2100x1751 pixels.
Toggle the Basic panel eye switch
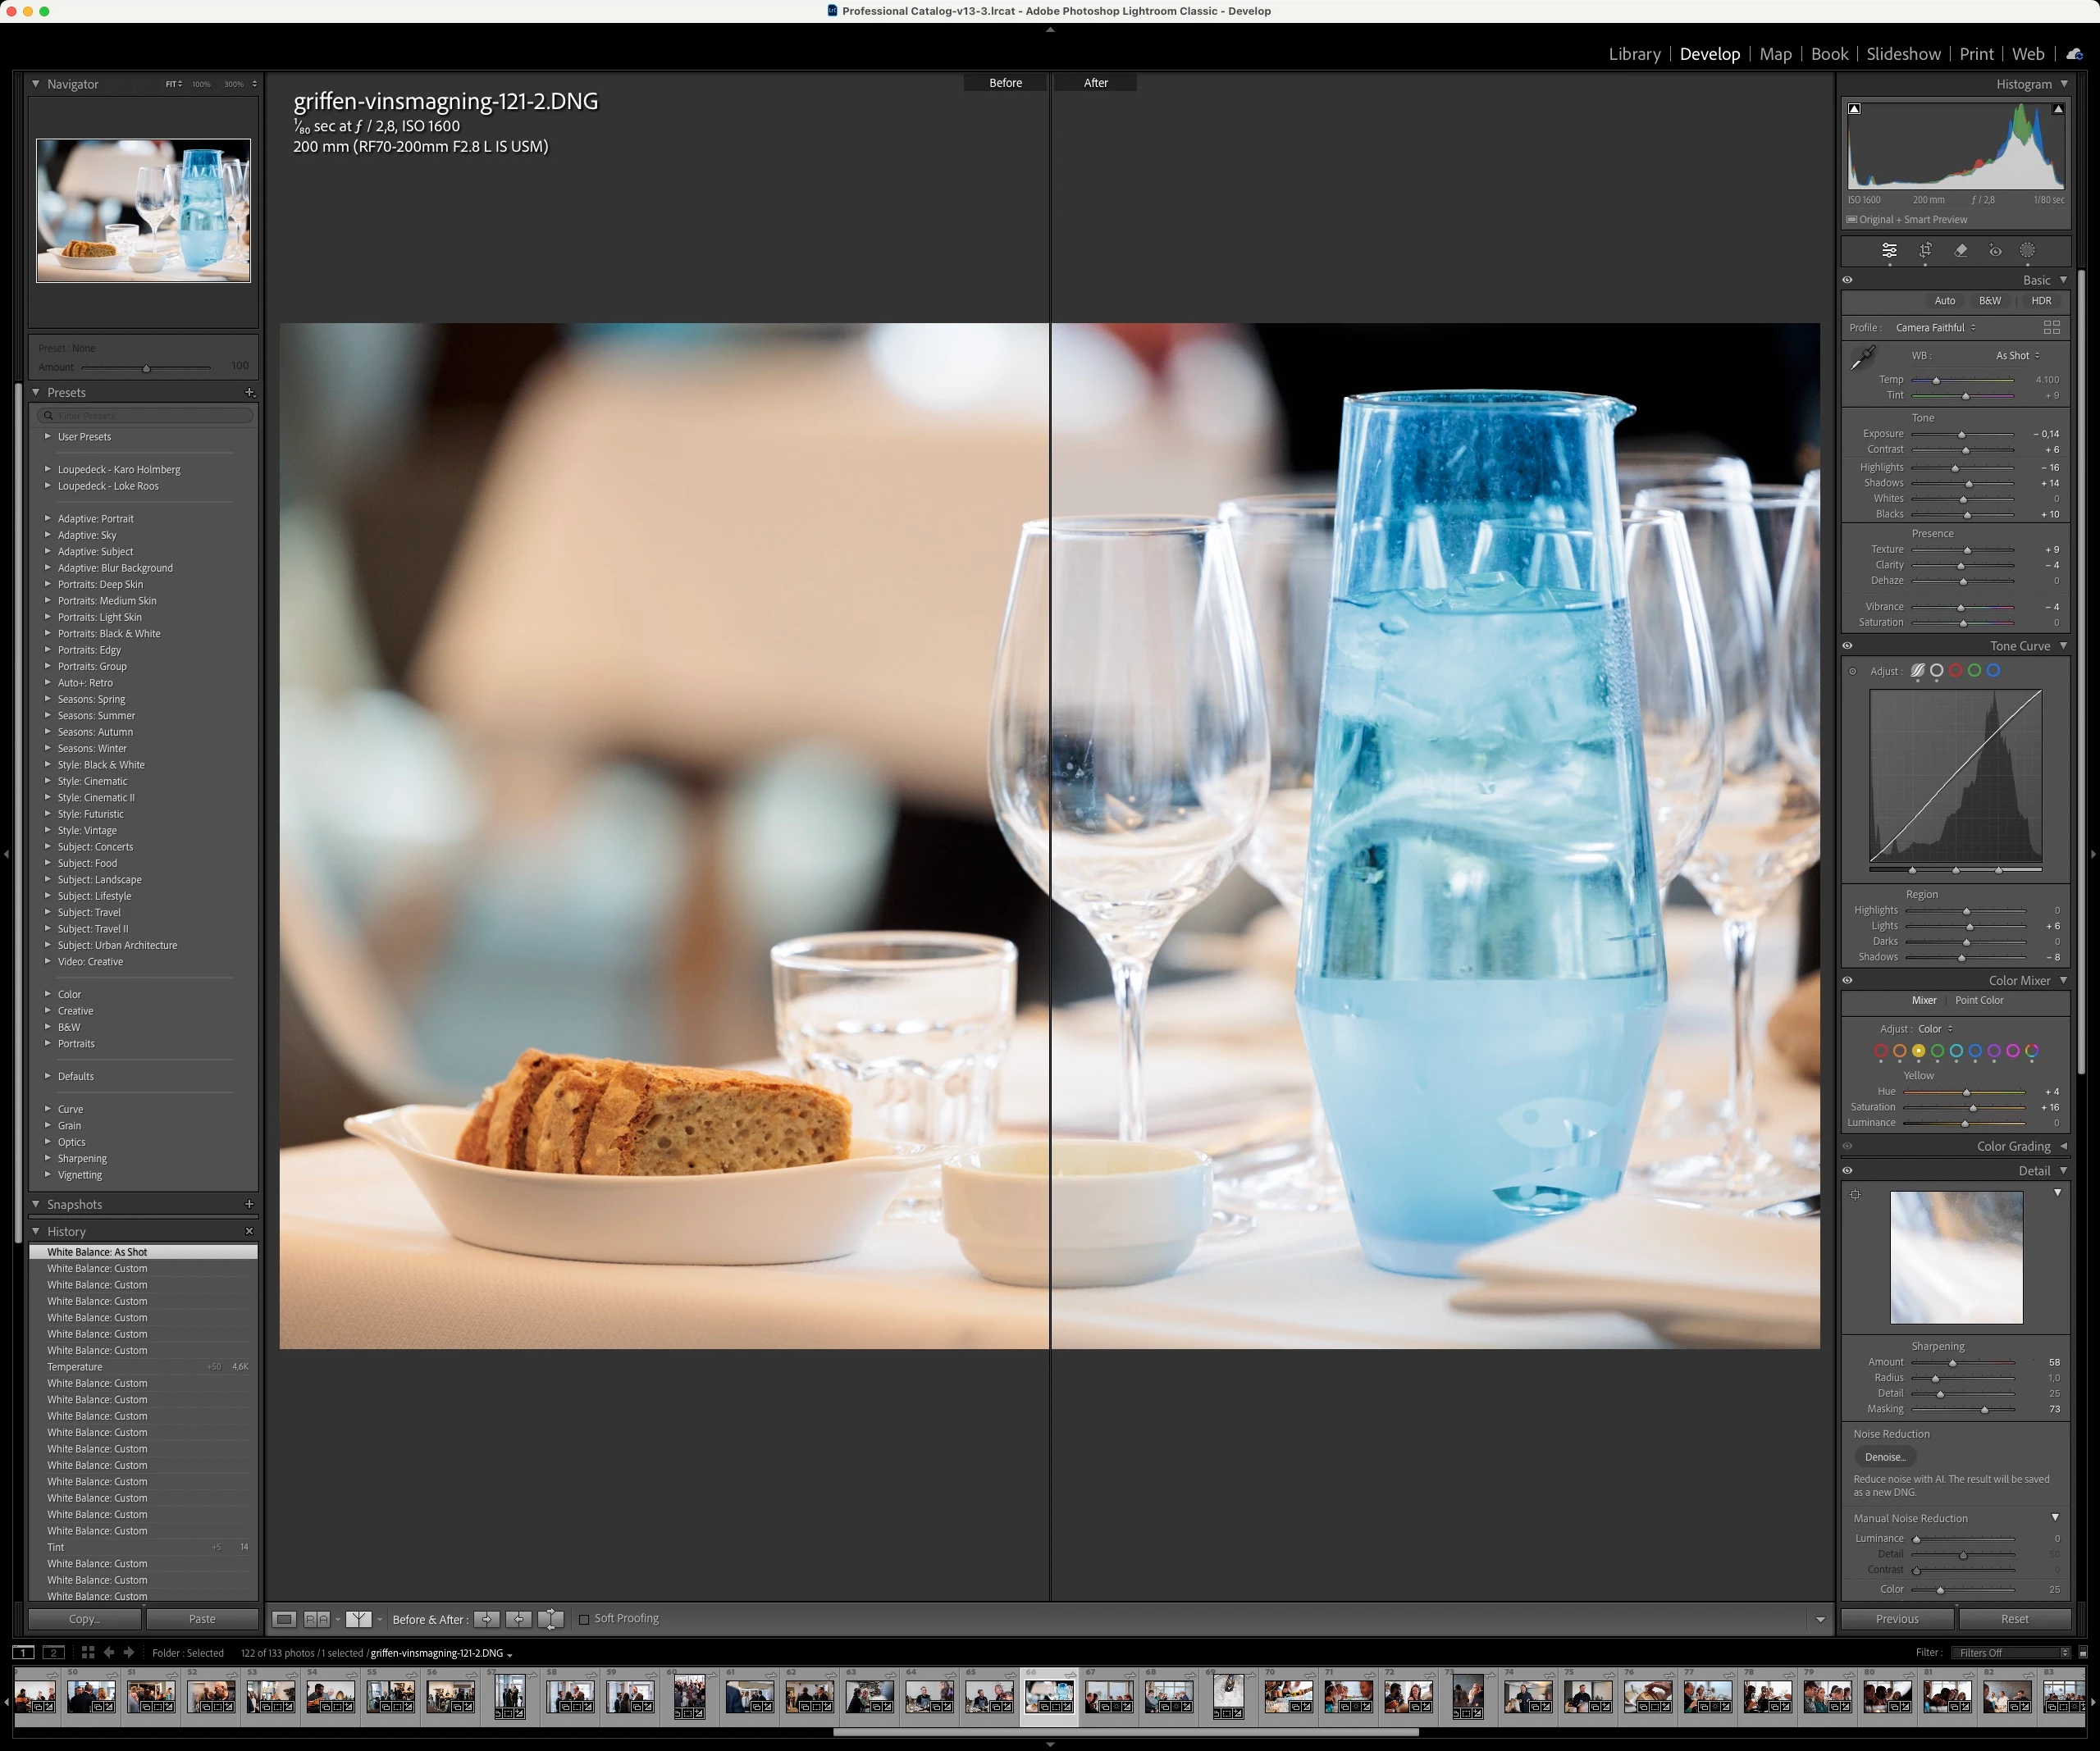[x=1847, y=280]
